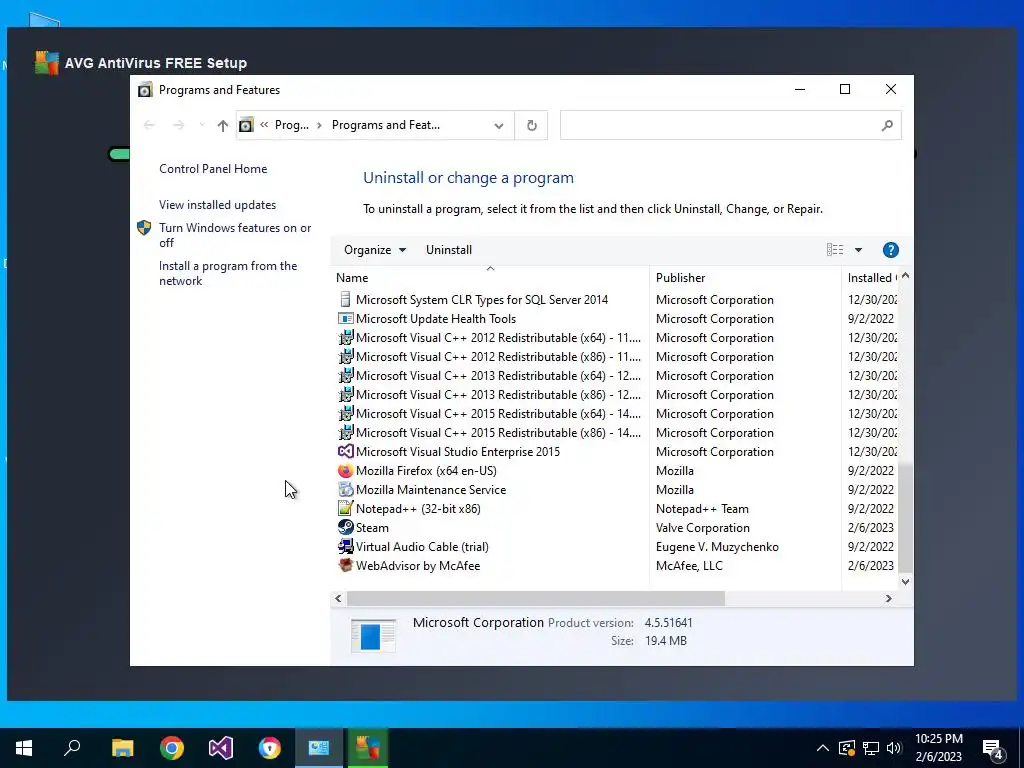
Task: Select the Notepad++ program icon
Action: coord(345,508)
